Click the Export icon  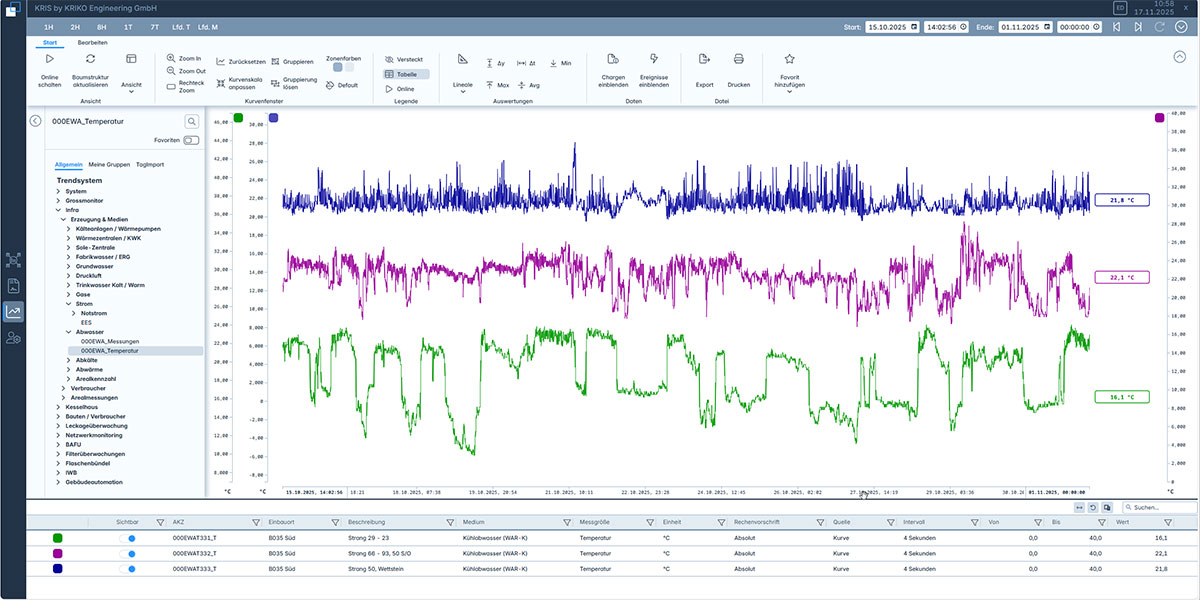[704, 60]
